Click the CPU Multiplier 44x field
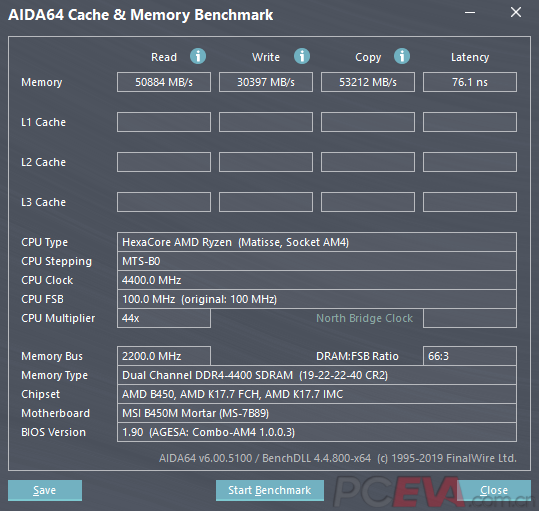Image resolution: width=539 pixels, height=511 pixels. click(x=164, y=318)
